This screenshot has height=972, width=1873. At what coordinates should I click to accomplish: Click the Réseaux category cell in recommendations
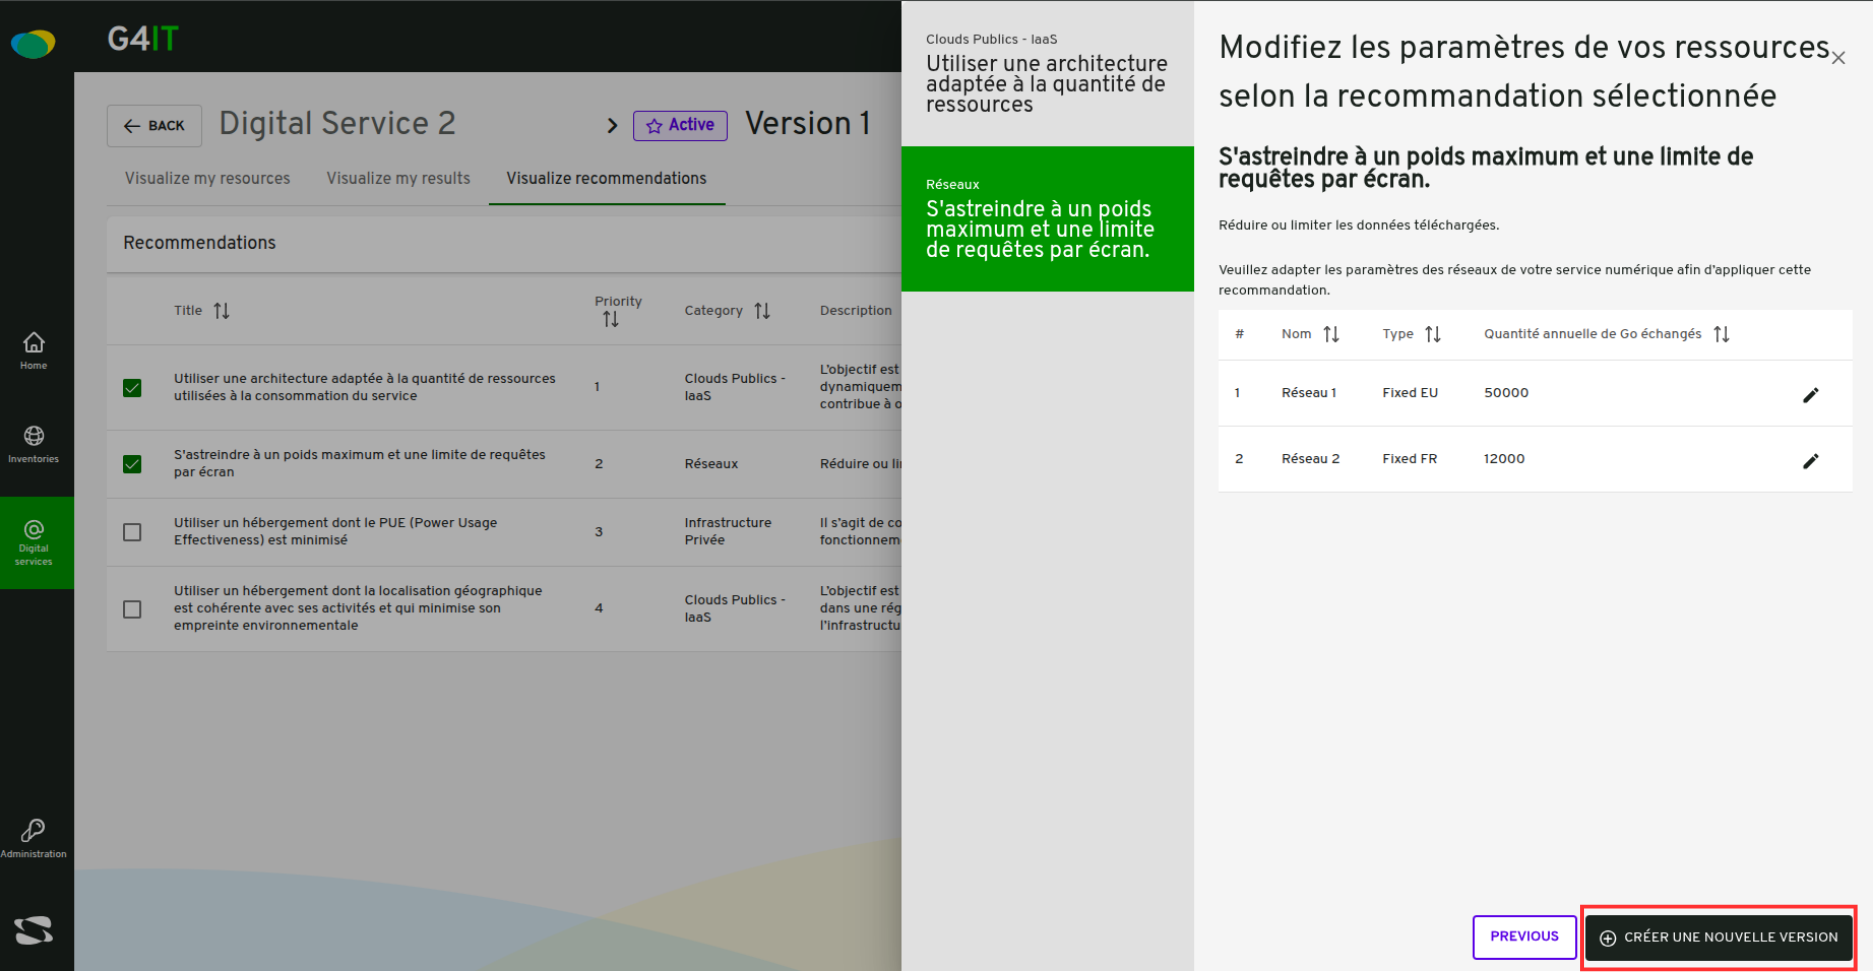tap(711, 464)
